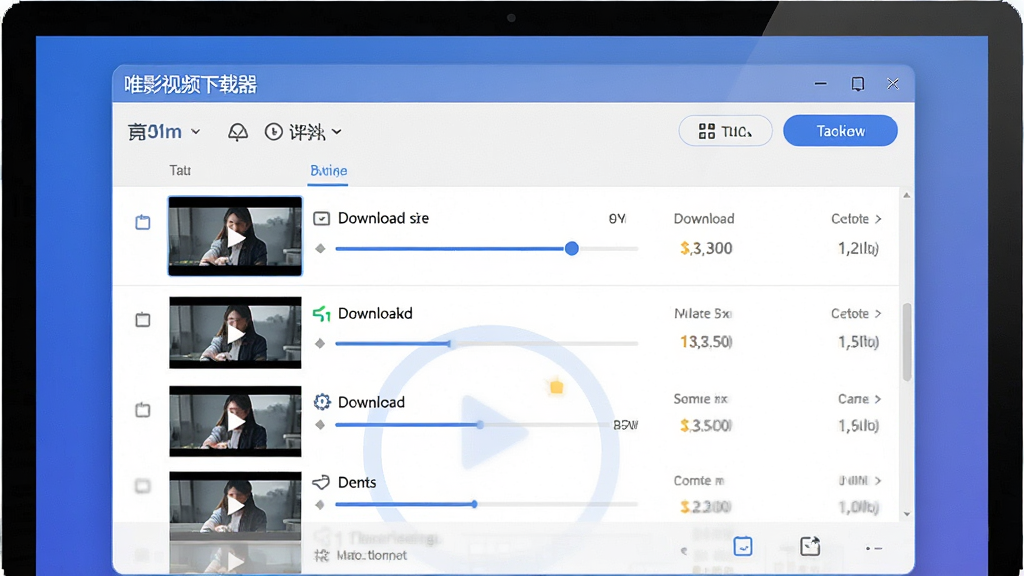Click the gear icon beside Download row
1024x576 pixels.
coord(321,402)
